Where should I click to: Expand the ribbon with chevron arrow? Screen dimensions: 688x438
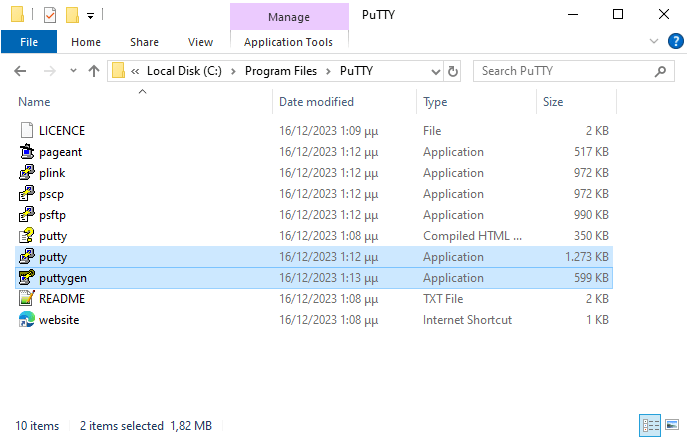(653, 41)
